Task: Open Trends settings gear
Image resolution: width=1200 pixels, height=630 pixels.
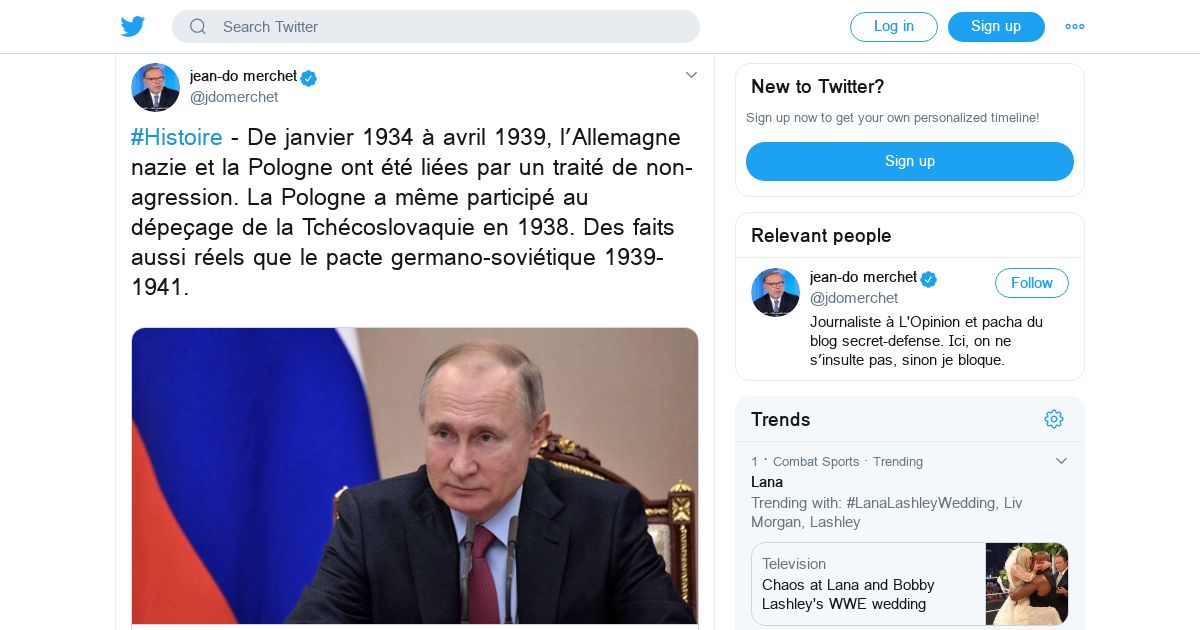Action: tap(1054, 419)
